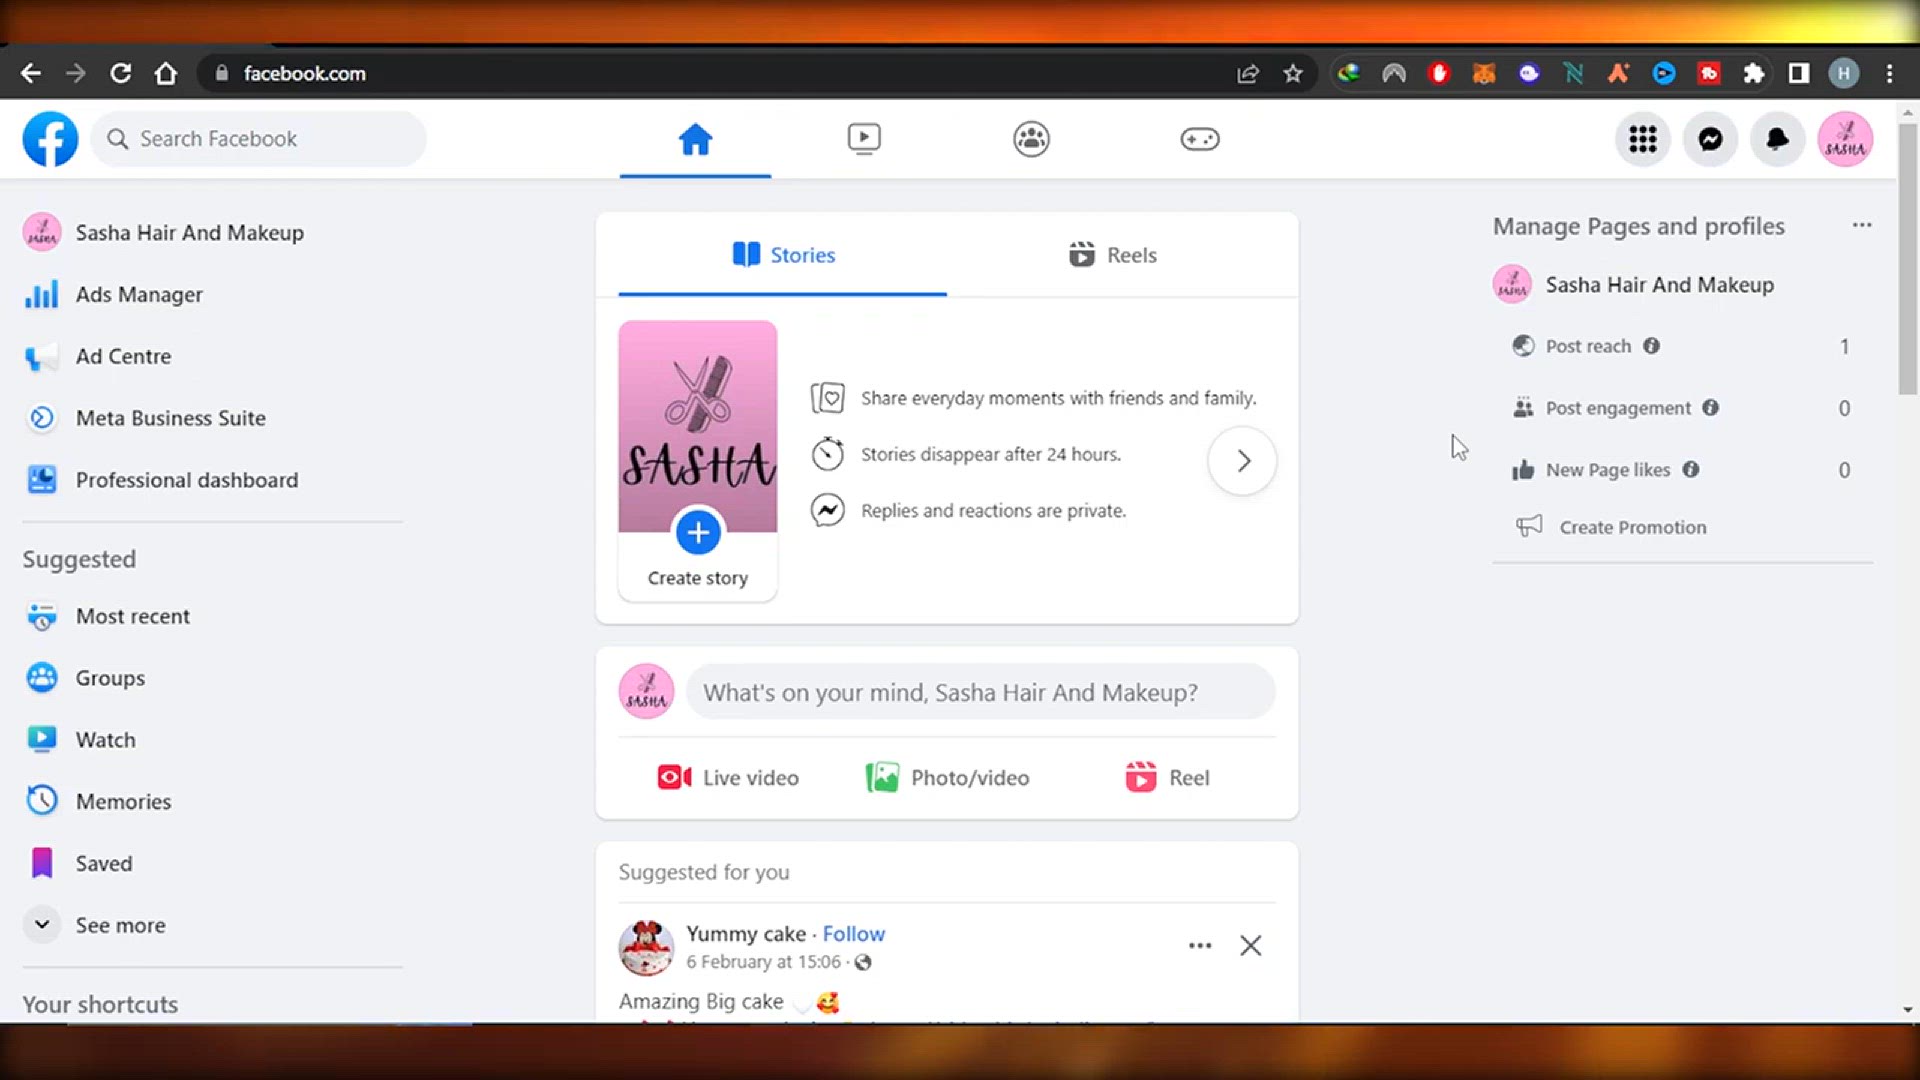Toggle the browser side panel icon
Viewport: 1920px width, 1080px height.
point(1798,73)
